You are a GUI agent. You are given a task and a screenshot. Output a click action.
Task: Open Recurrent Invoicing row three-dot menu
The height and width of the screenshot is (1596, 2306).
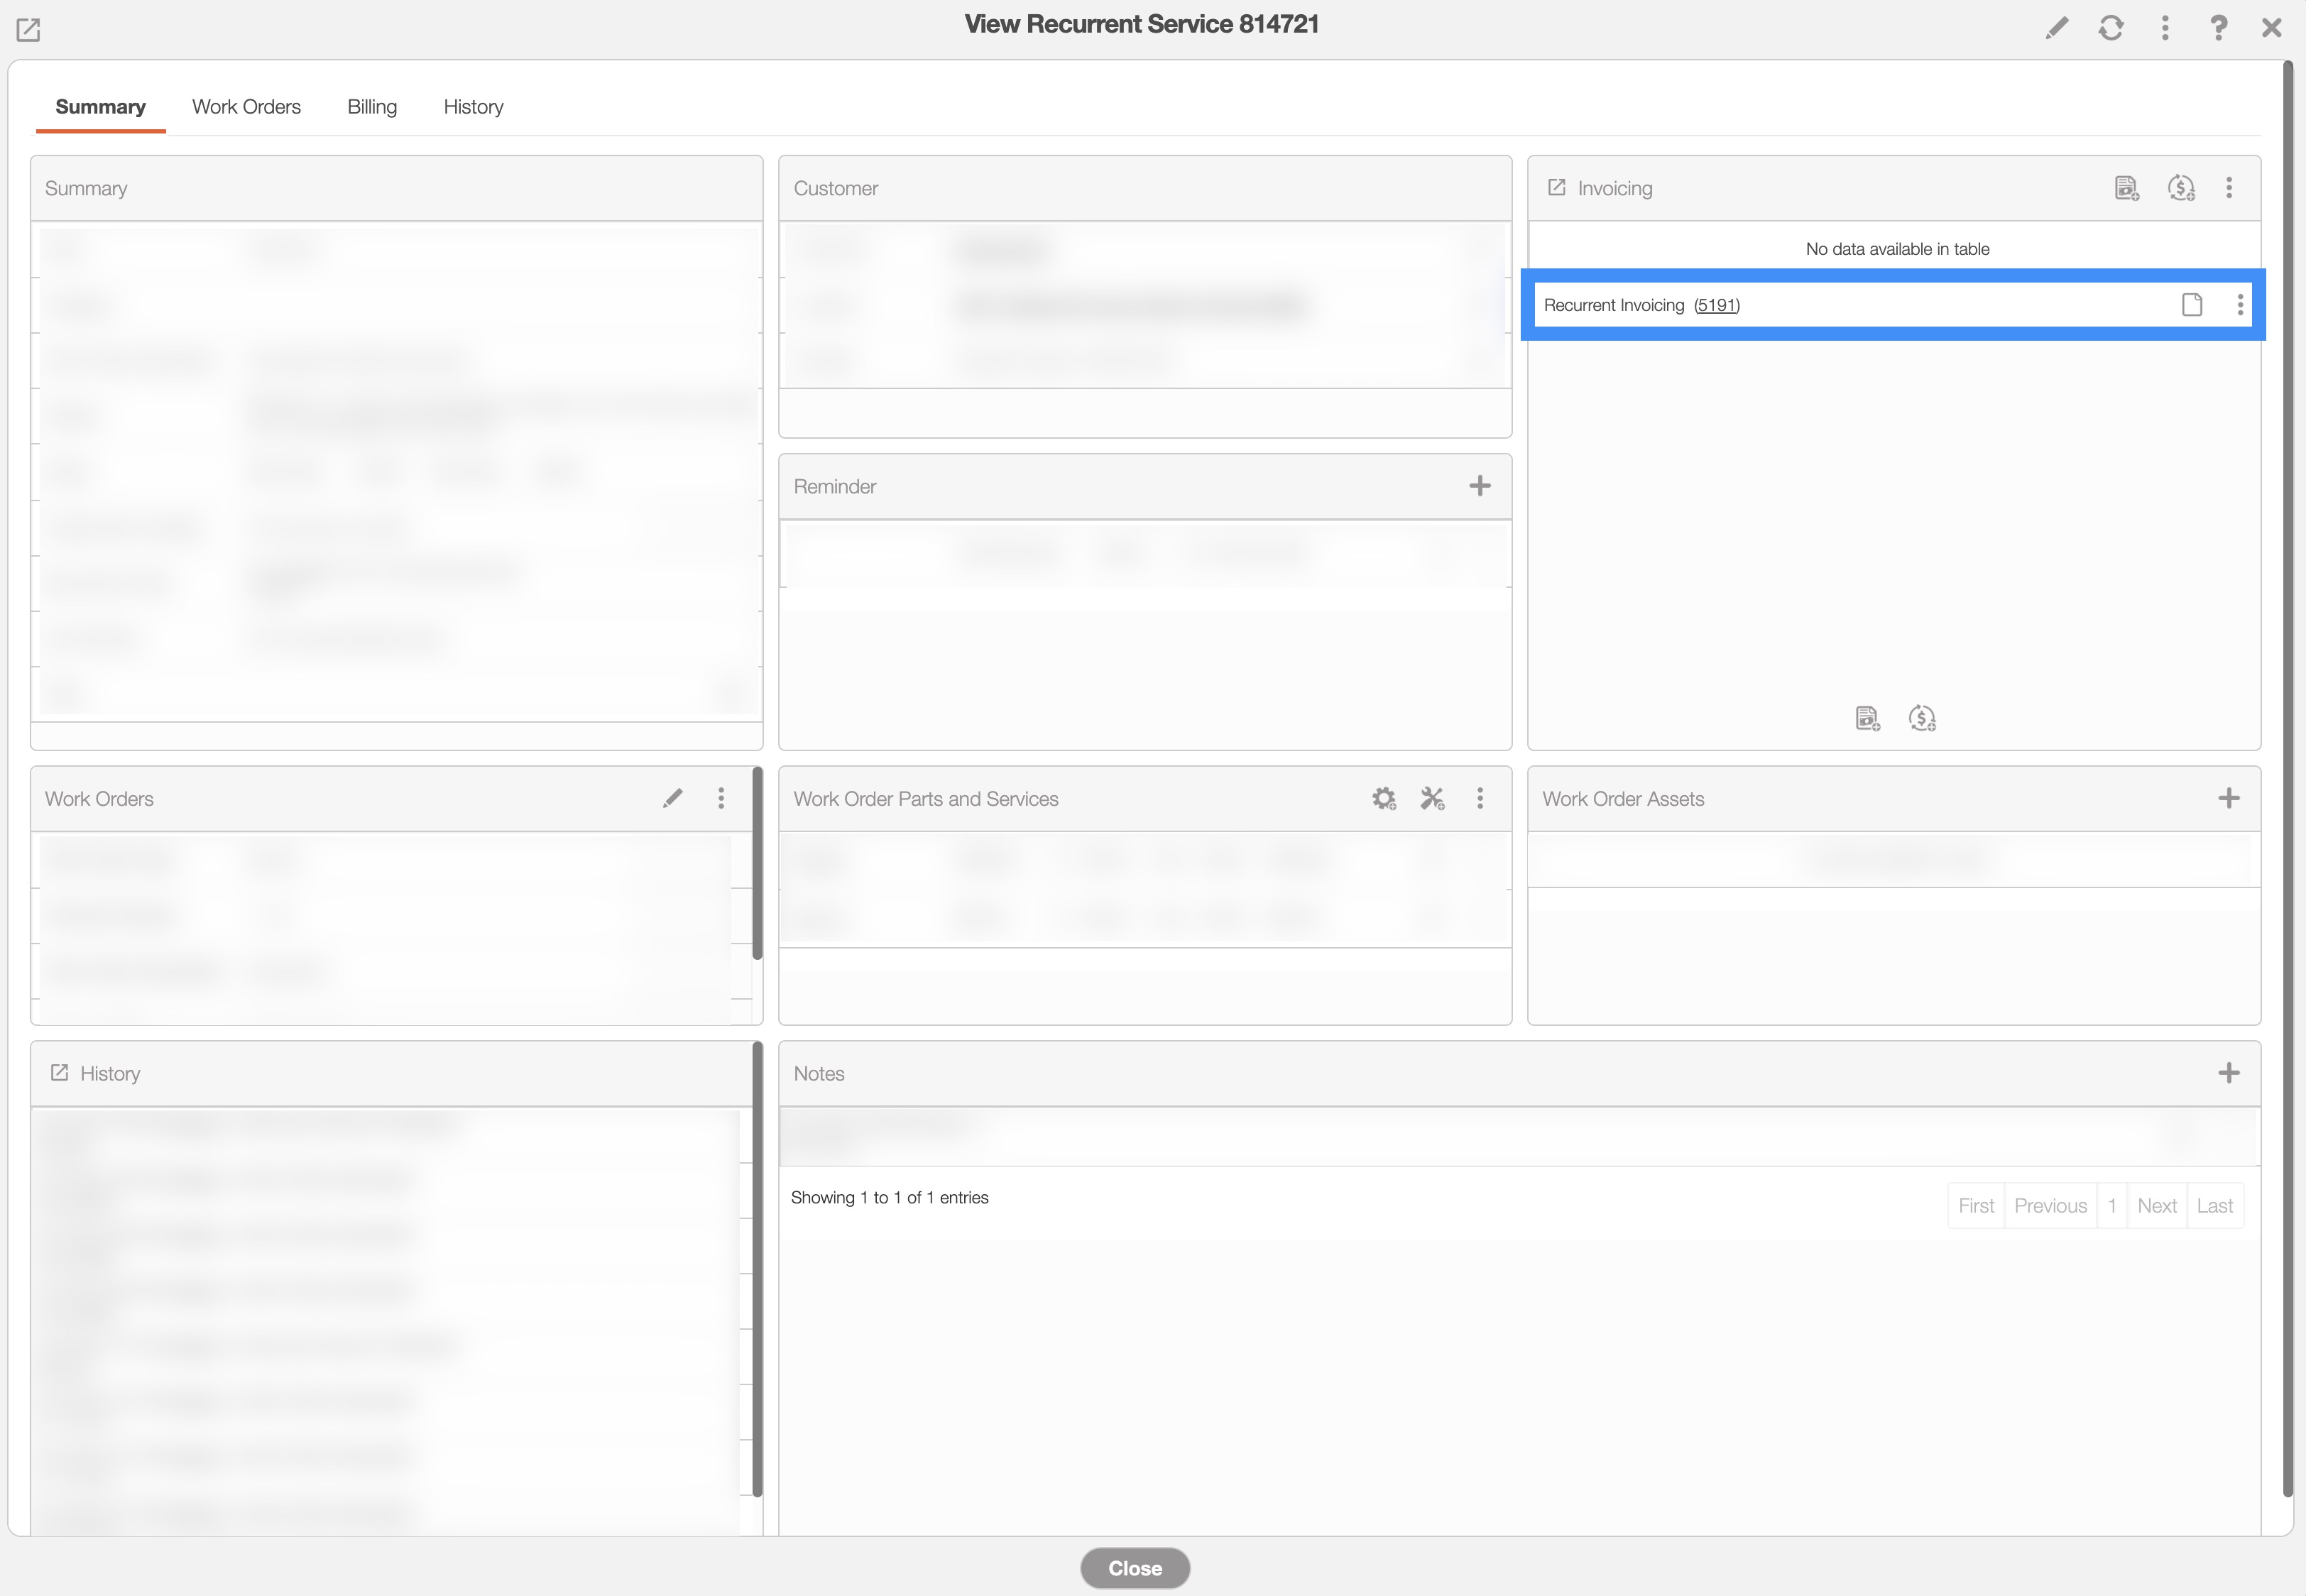tap(2240, 305)
